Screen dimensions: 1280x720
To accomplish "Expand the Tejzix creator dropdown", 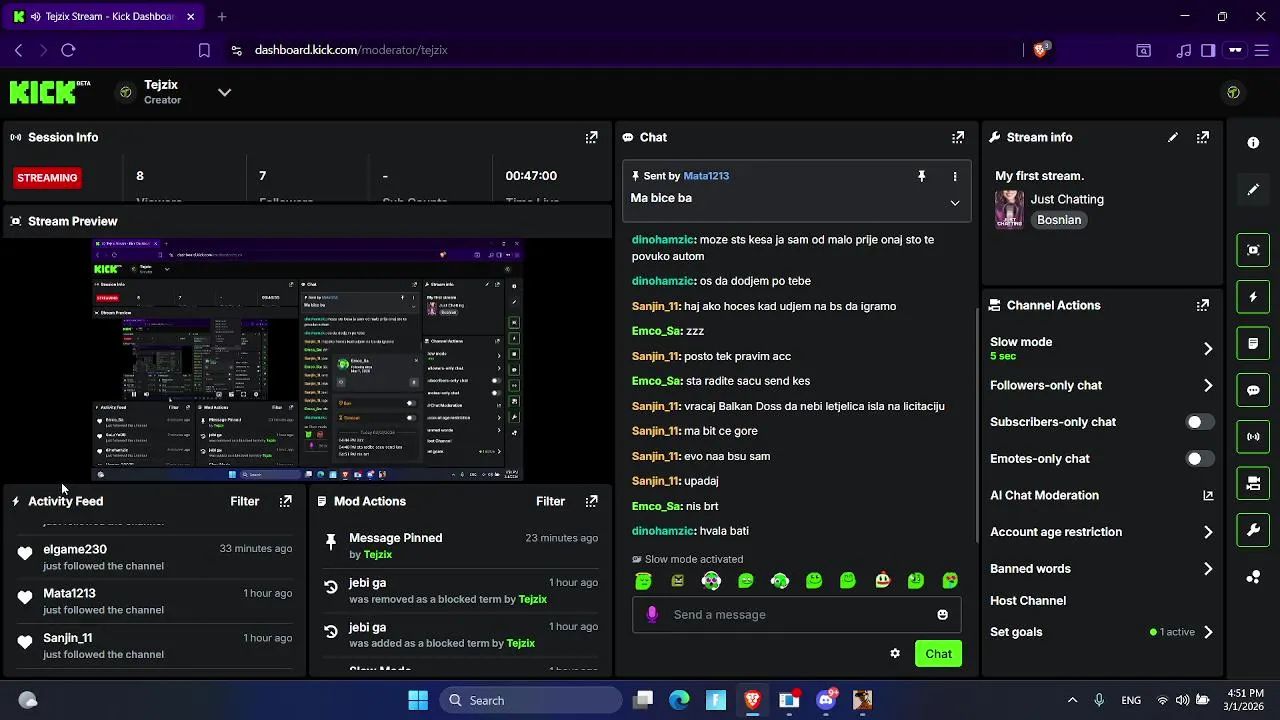I will tap(224, 92).
